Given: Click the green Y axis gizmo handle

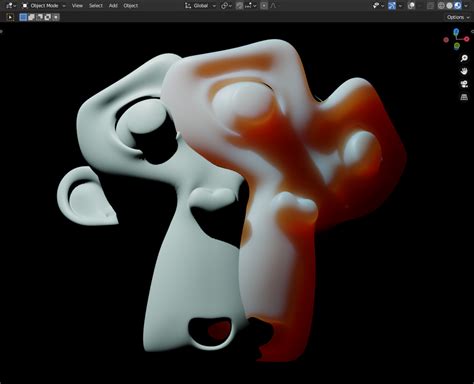Looking at the screenshot, I should click(x=457, y=46).
